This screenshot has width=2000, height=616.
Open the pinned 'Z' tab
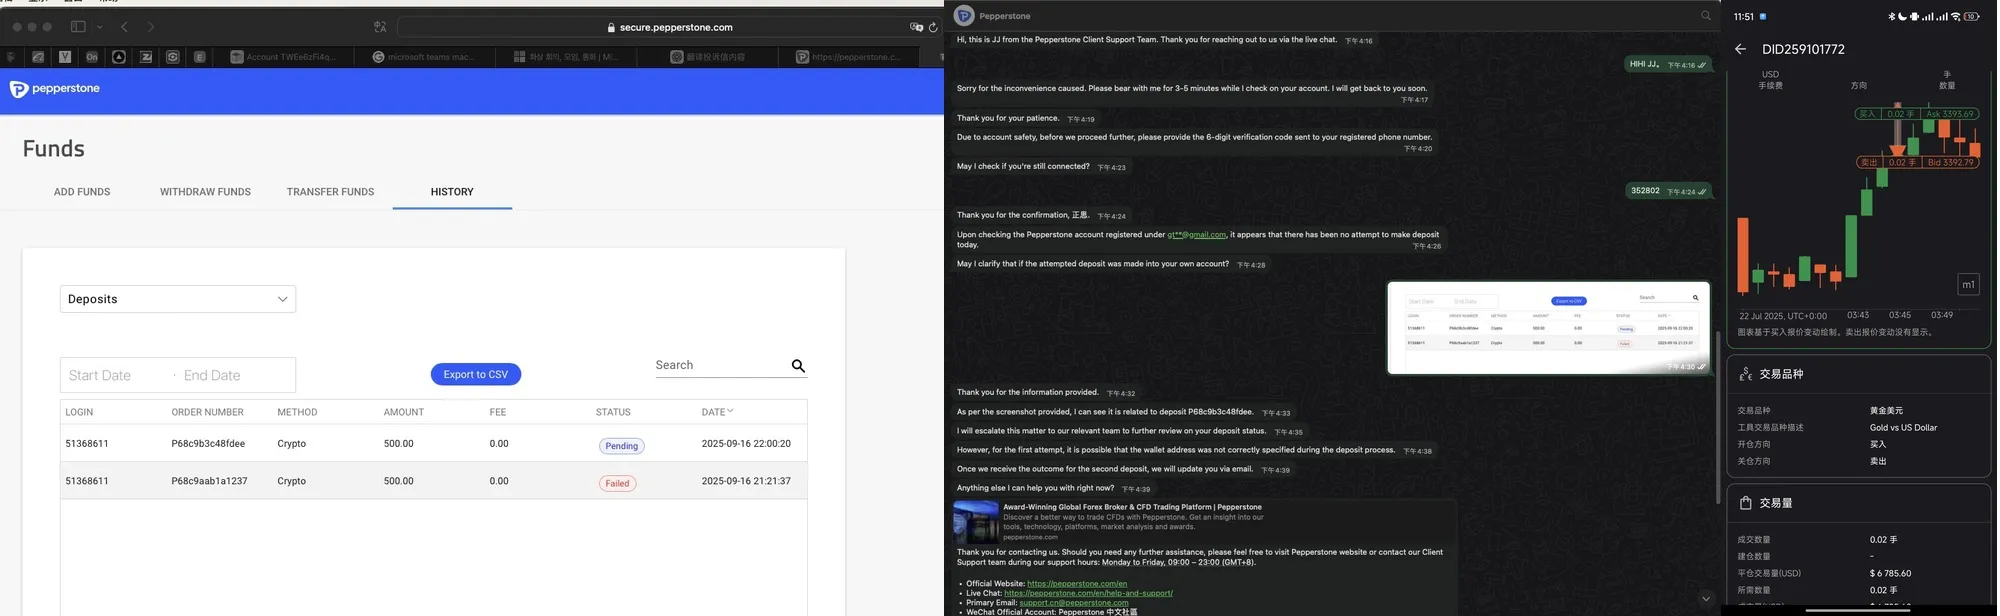pyautogui.click(x=146, y=57)
